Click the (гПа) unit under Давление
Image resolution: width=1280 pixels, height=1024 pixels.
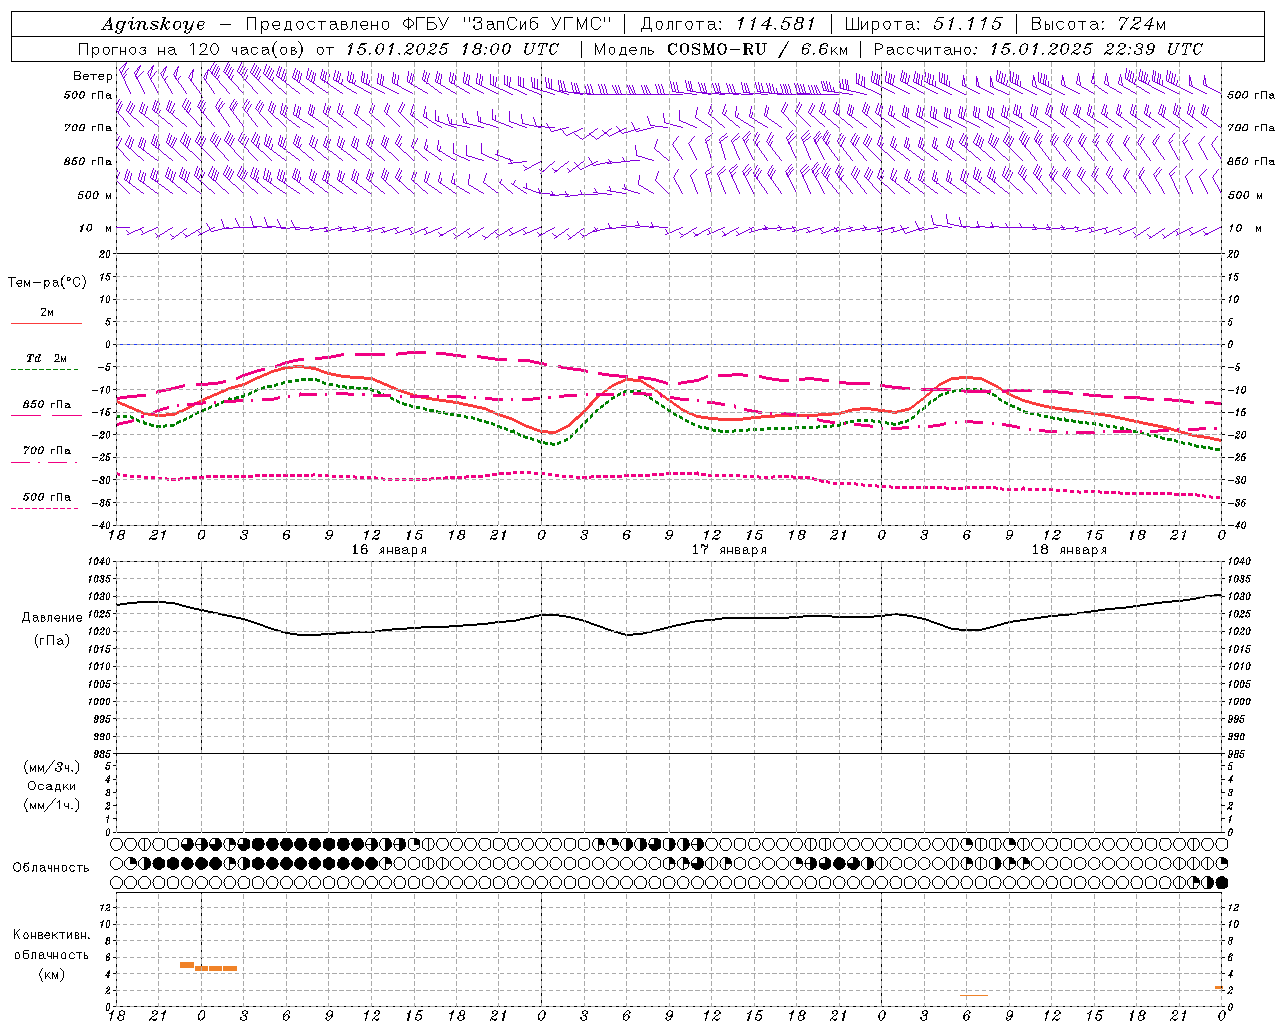click(51, 641)
